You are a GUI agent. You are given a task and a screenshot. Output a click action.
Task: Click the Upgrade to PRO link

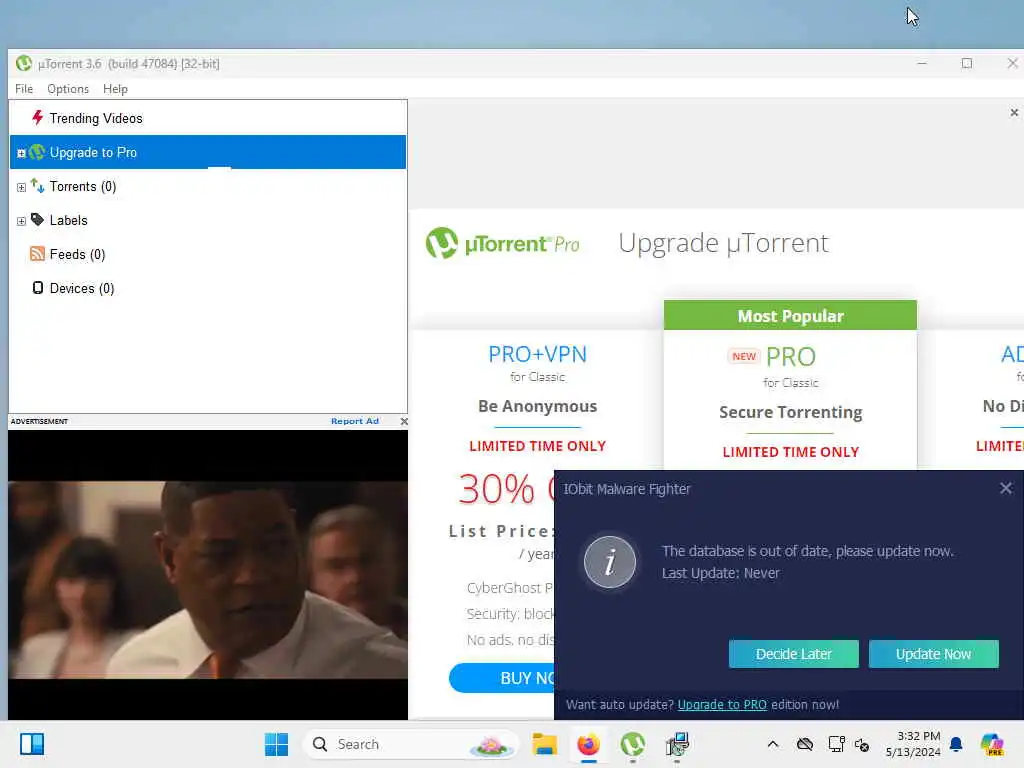click(722, 705)
